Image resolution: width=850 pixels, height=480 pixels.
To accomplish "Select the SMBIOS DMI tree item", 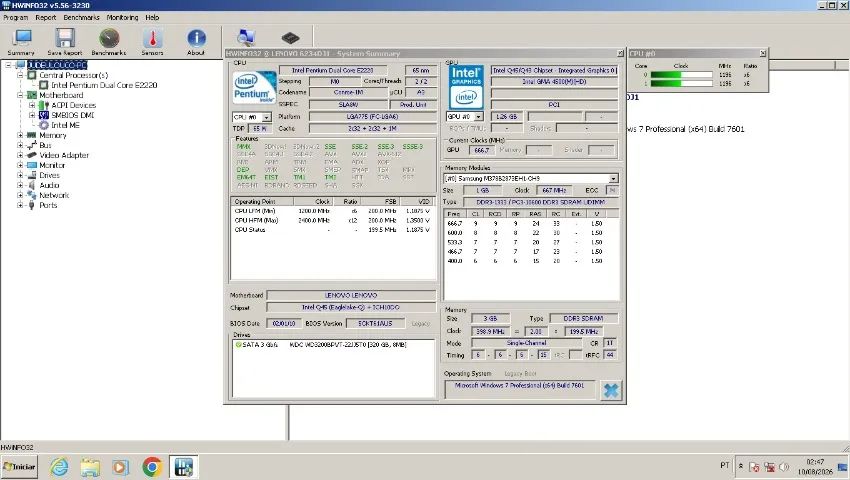I will (x=73, y=115).
